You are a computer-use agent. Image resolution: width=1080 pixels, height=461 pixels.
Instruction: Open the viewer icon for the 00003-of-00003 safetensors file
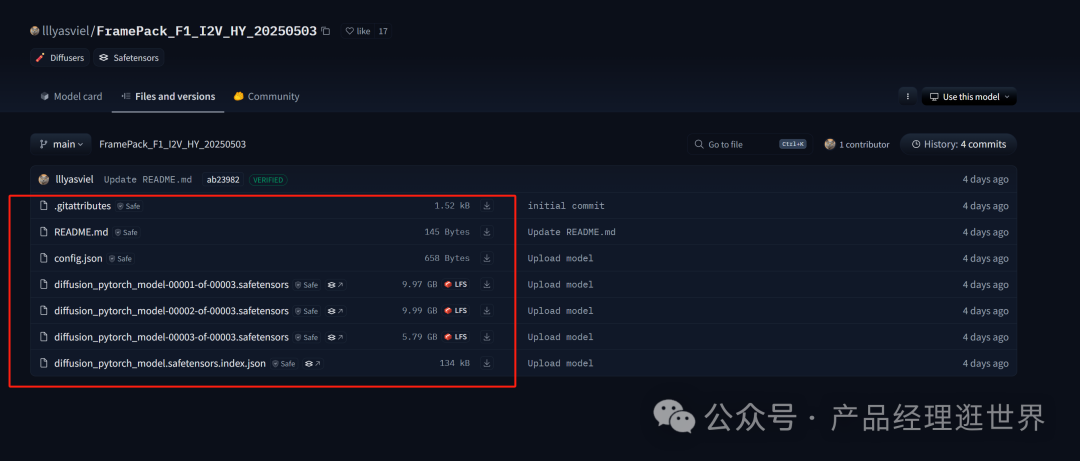(x=335, y=337)
